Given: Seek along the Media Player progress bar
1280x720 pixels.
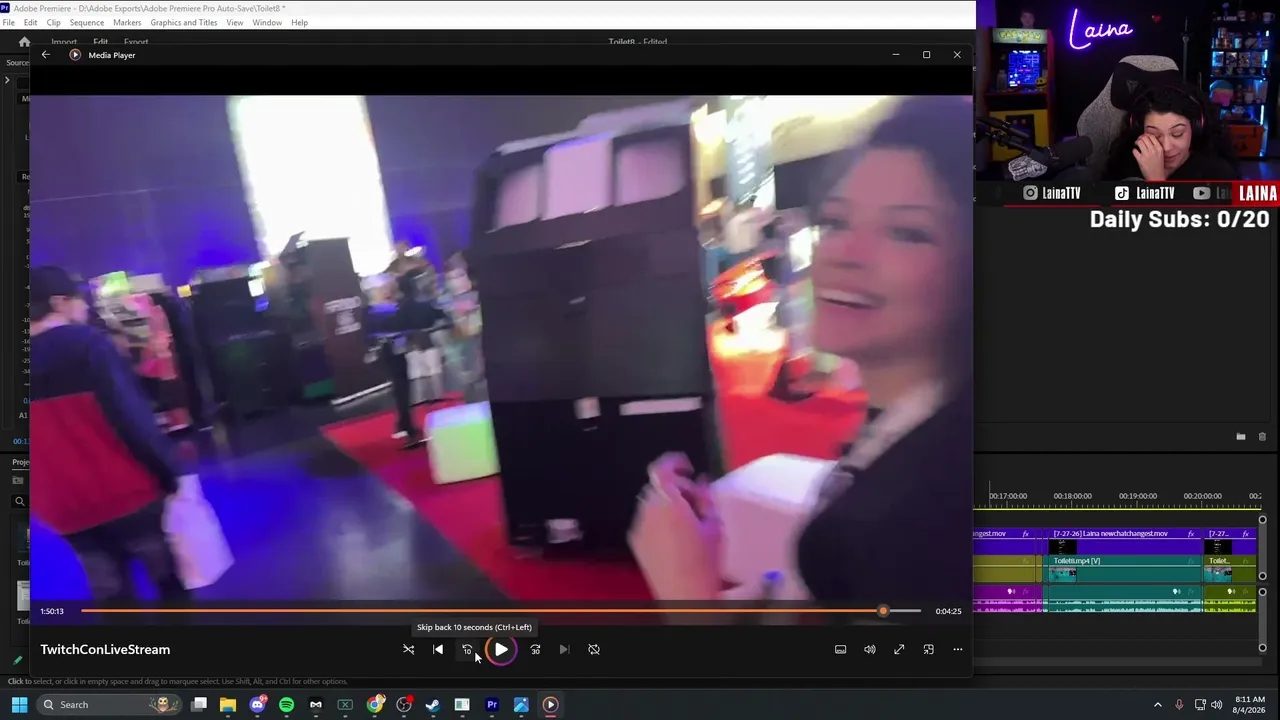Looking at the screenshot, I should 501,611.
